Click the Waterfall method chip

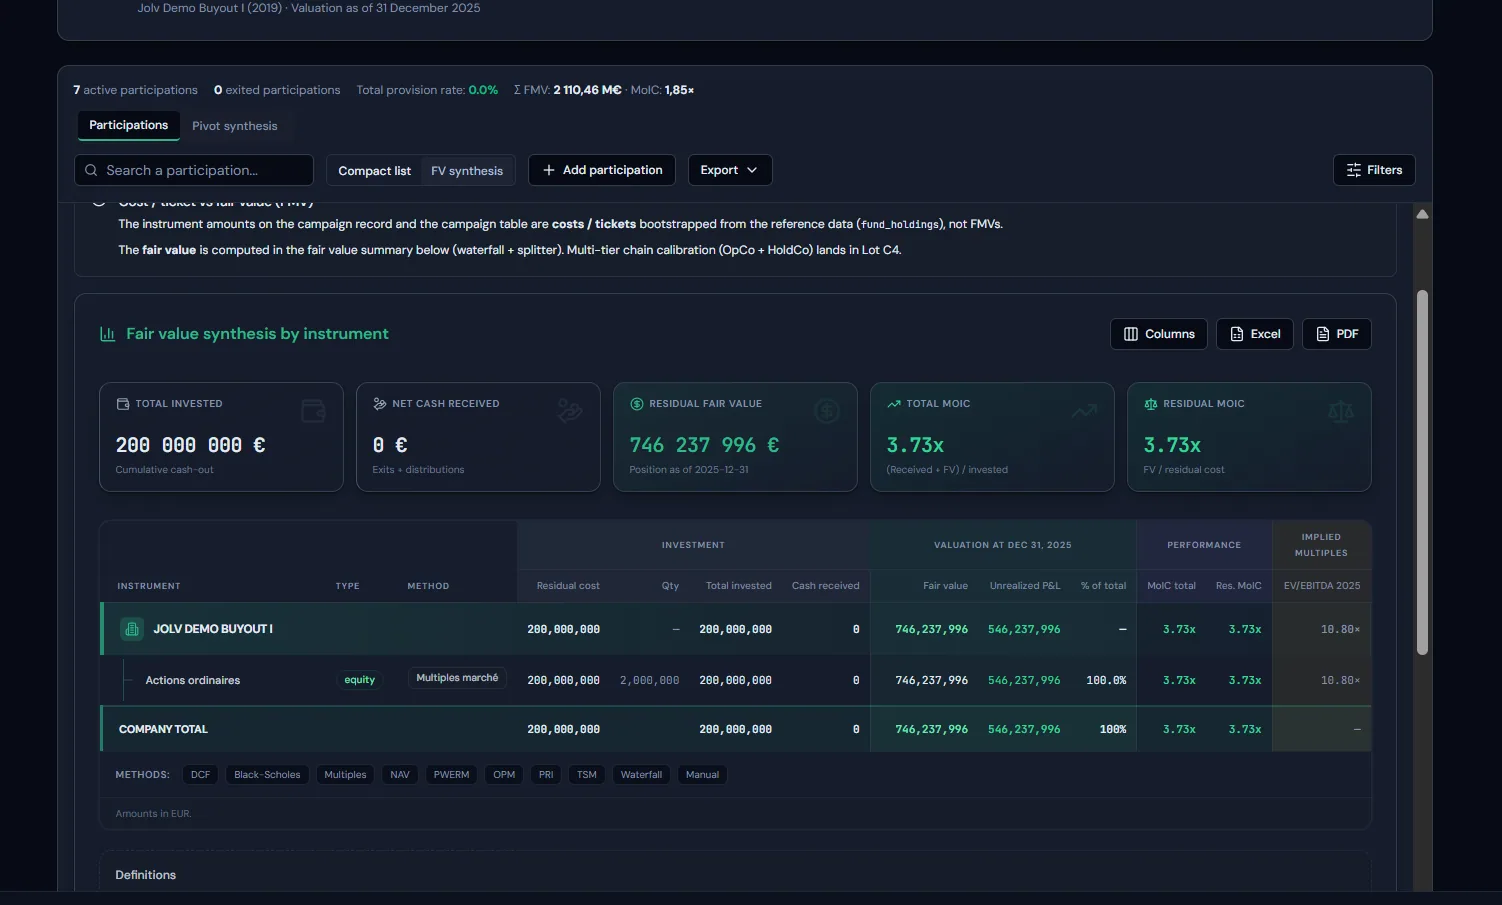tap(641, 775)
